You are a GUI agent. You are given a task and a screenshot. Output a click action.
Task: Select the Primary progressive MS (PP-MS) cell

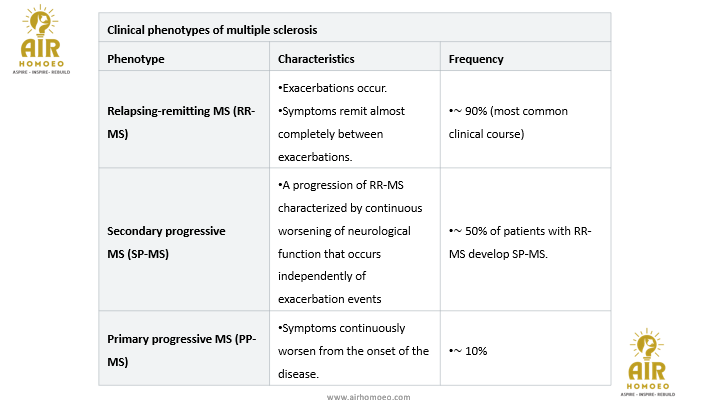point(182,350)
